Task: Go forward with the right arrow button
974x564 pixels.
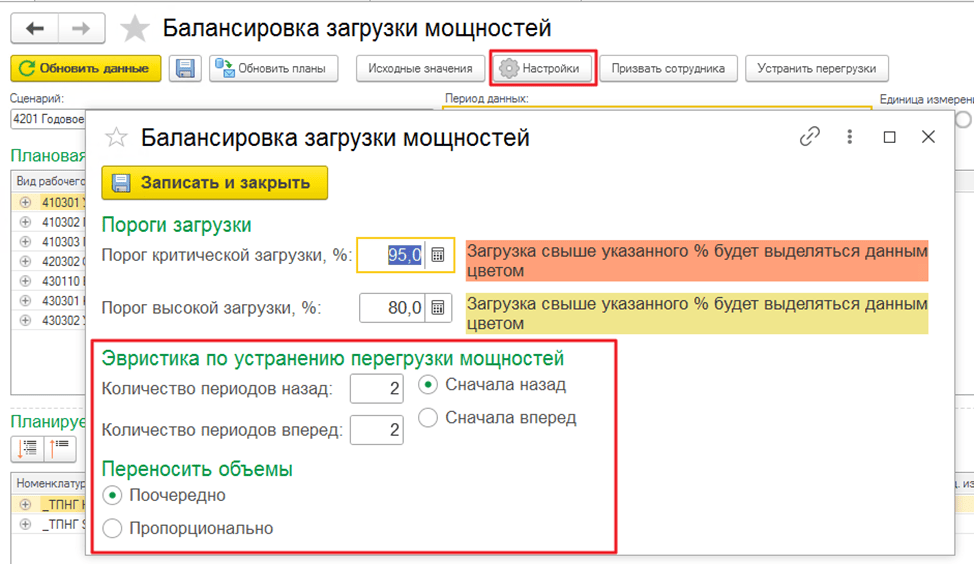Action: (81, 29)
